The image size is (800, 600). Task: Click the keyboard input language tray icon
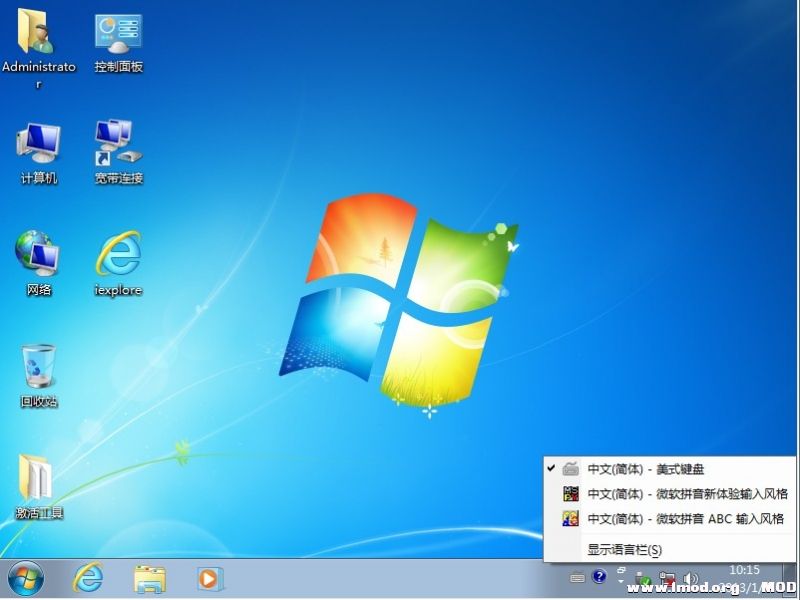click(x=577, y=577)
